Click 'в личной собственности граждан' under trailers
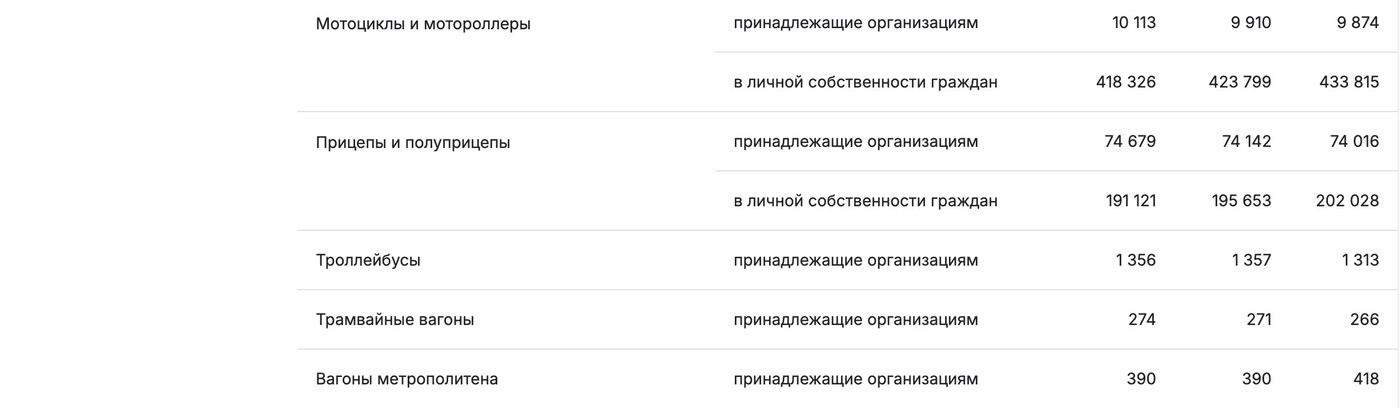The height and width of the screenshot is (408, 1400). [865, 201]
